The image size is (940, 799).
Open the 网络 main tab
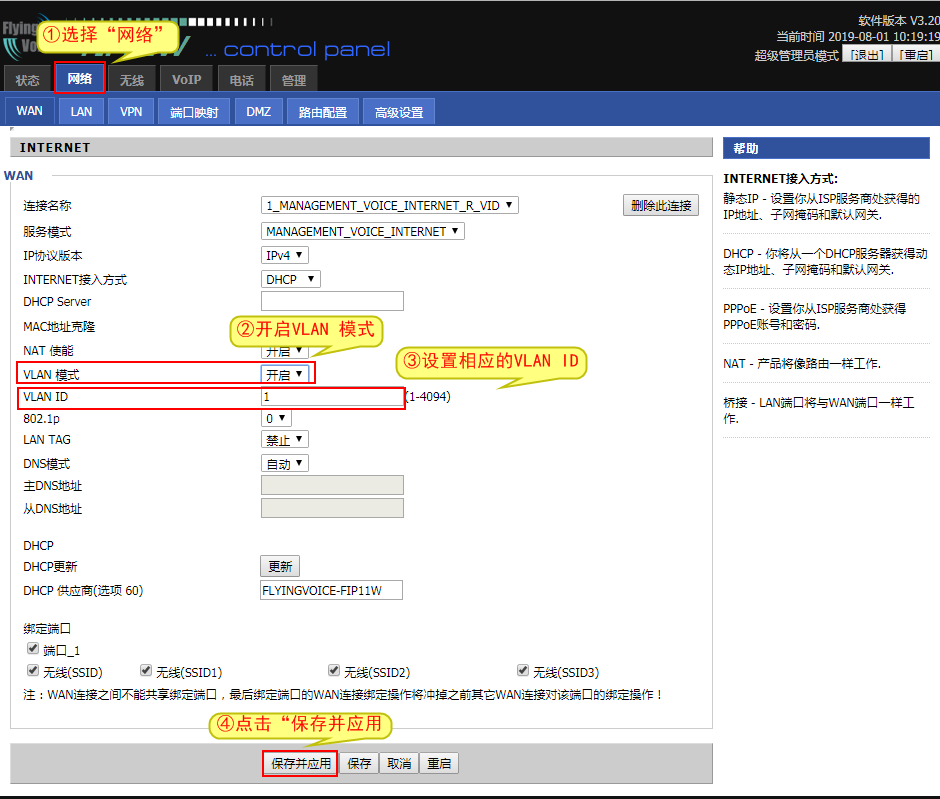point(80,79)
